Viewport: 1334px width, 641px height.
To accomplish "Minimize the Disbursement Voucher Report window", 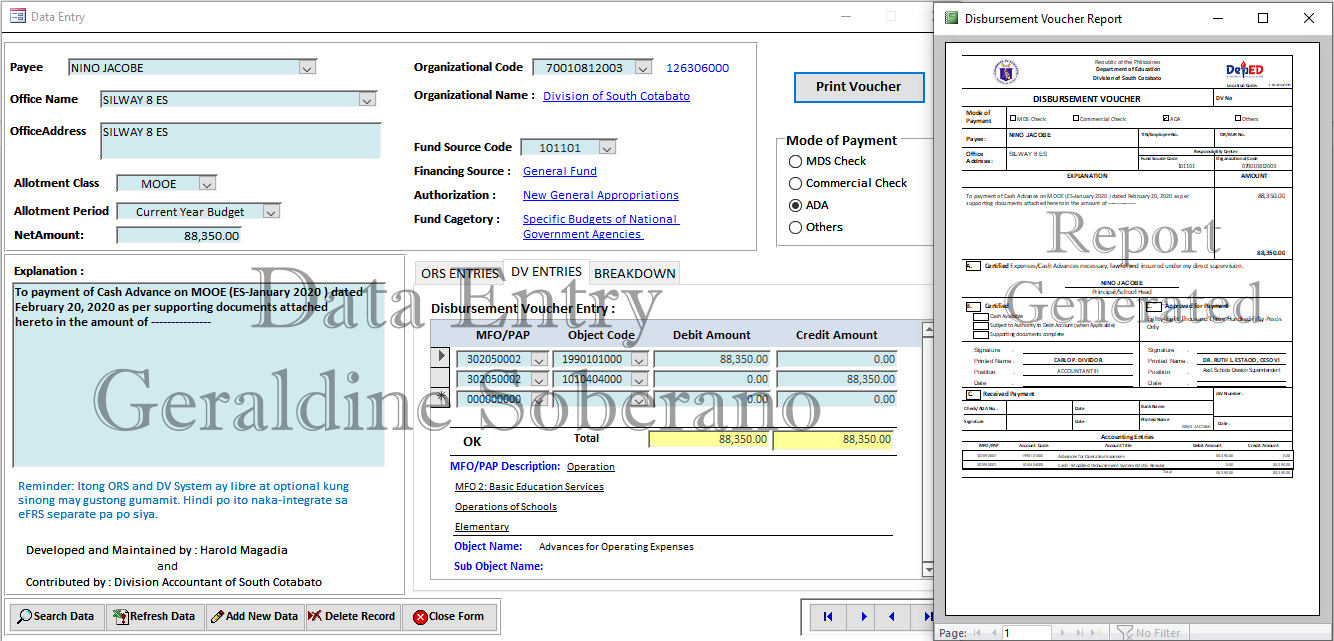I will 1217,18.
